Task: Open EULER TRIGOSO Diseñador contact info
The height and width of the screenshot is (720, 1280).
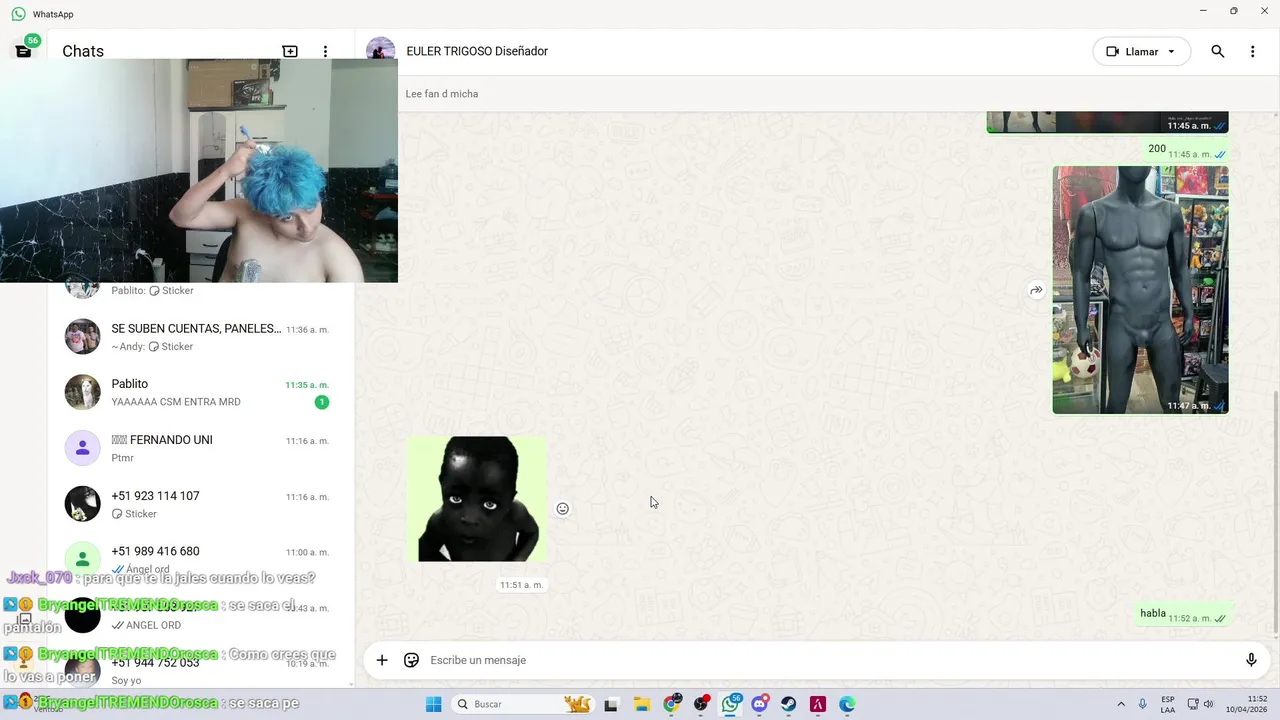Action: (x=477, y=51)
